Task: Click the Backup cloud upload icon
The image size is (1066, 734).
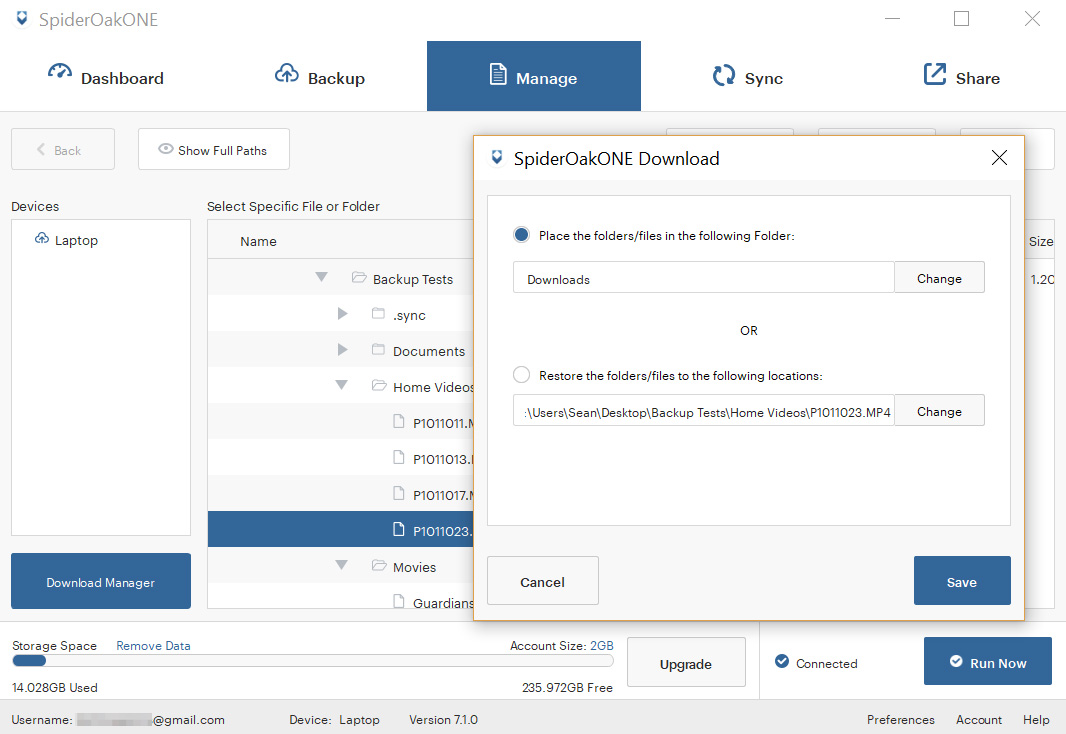Action: tap(286, 73)
